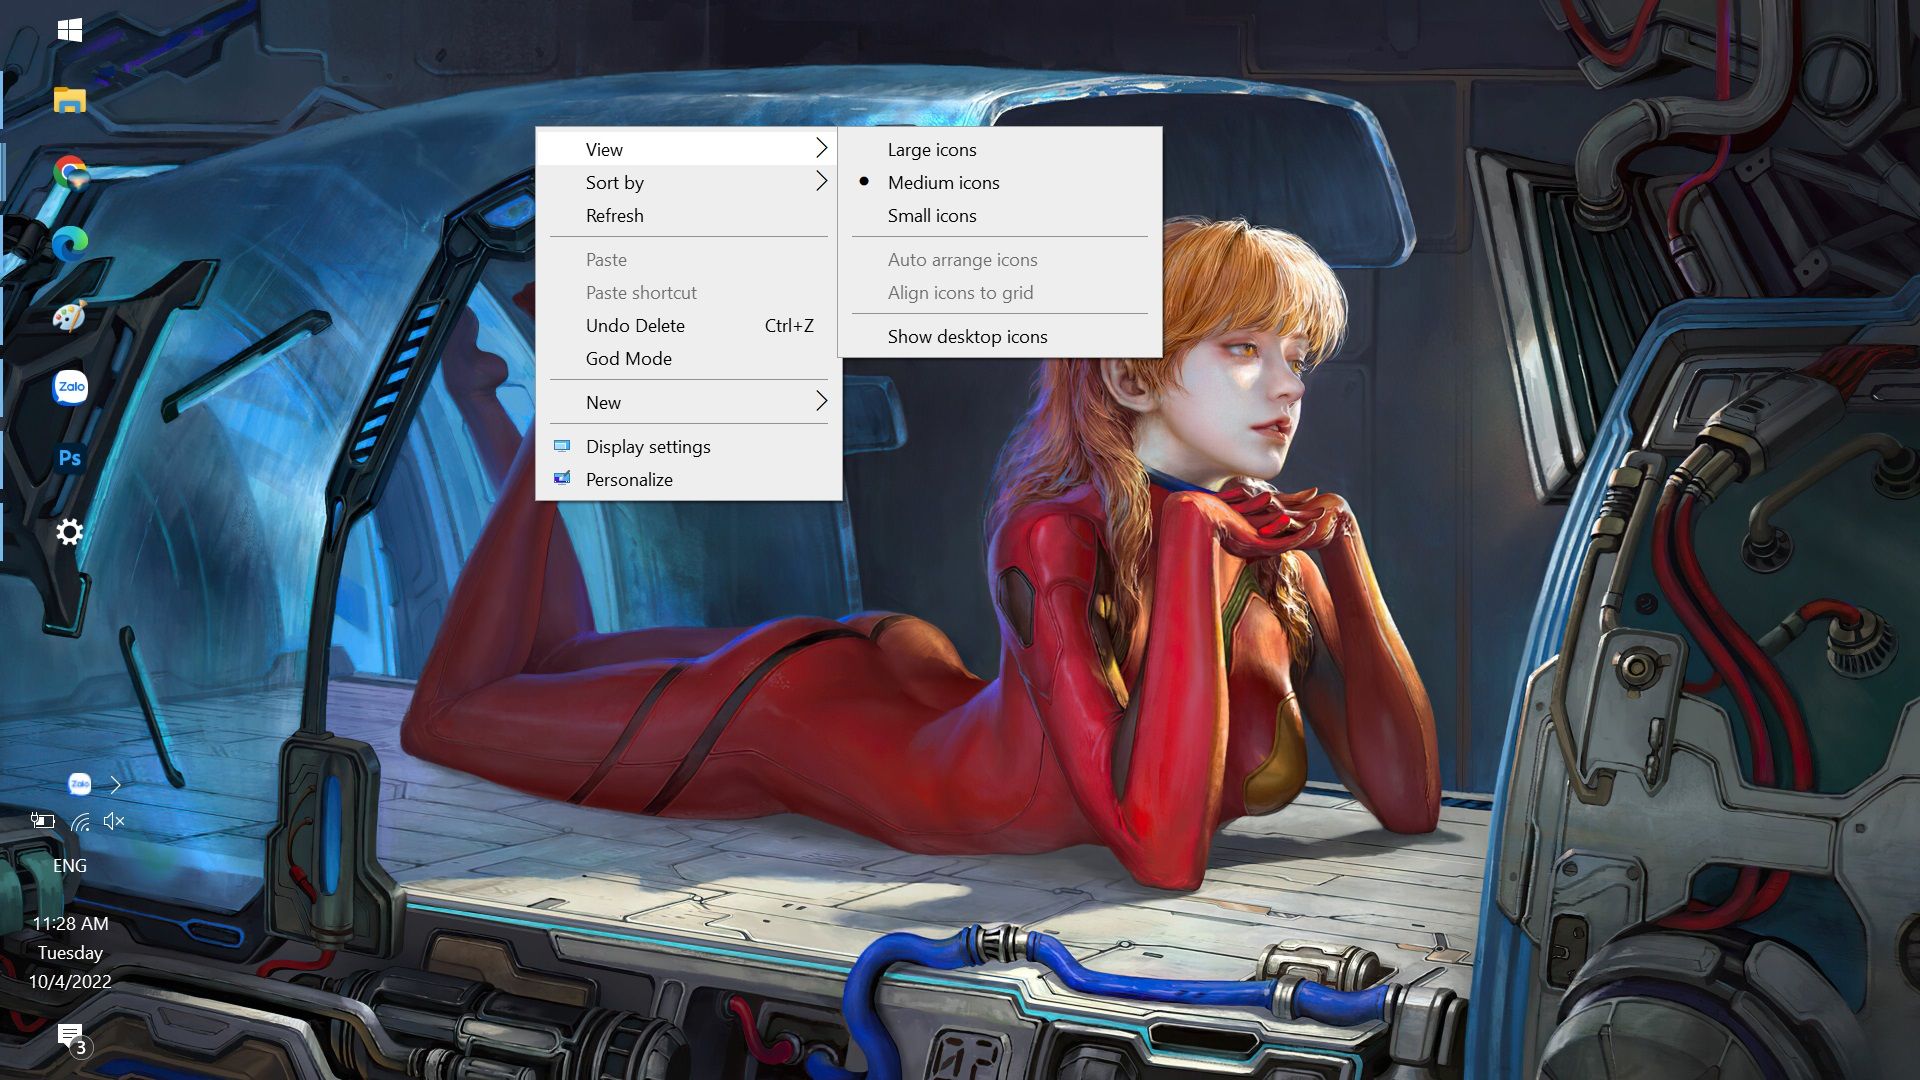Select God Mode menu entry
Screen dimensions: 1920x1080
click(x=689, y=358)
